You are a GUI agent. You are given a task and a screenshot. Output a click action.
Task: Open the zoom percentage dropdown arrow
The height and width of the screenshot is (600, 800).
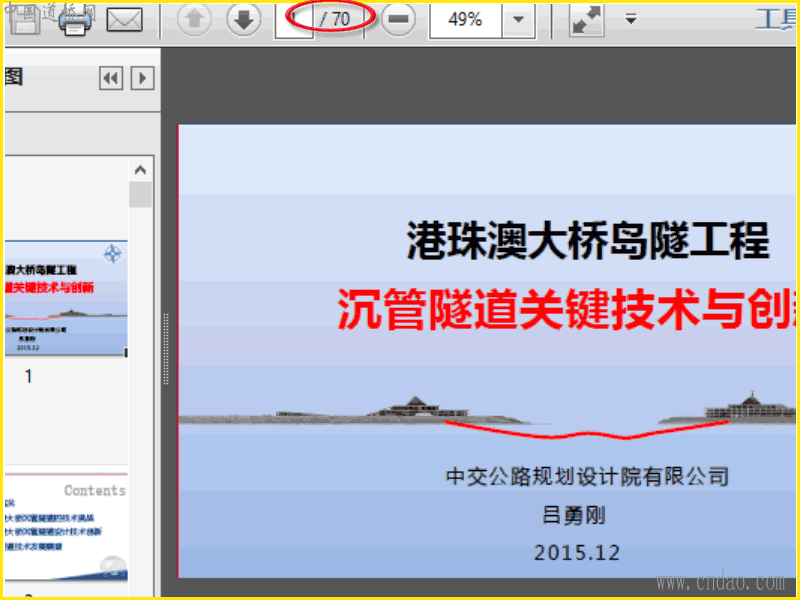coord(519,19)
